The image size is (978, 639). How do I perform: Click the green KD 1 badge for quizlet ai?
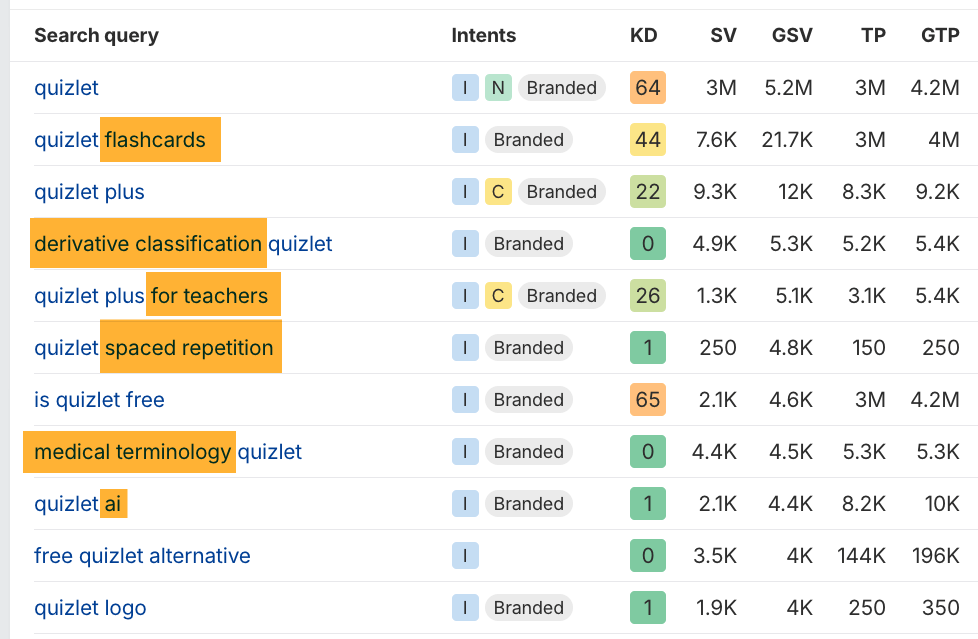[x=647, y=503]
